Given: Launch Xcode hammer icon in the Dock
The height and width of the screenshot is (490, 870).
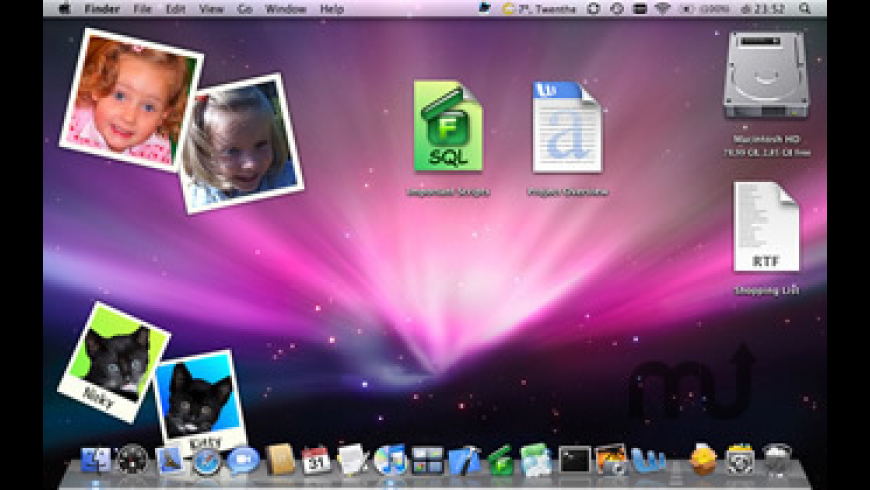Looking at the screenshot, I should [464, 460].
